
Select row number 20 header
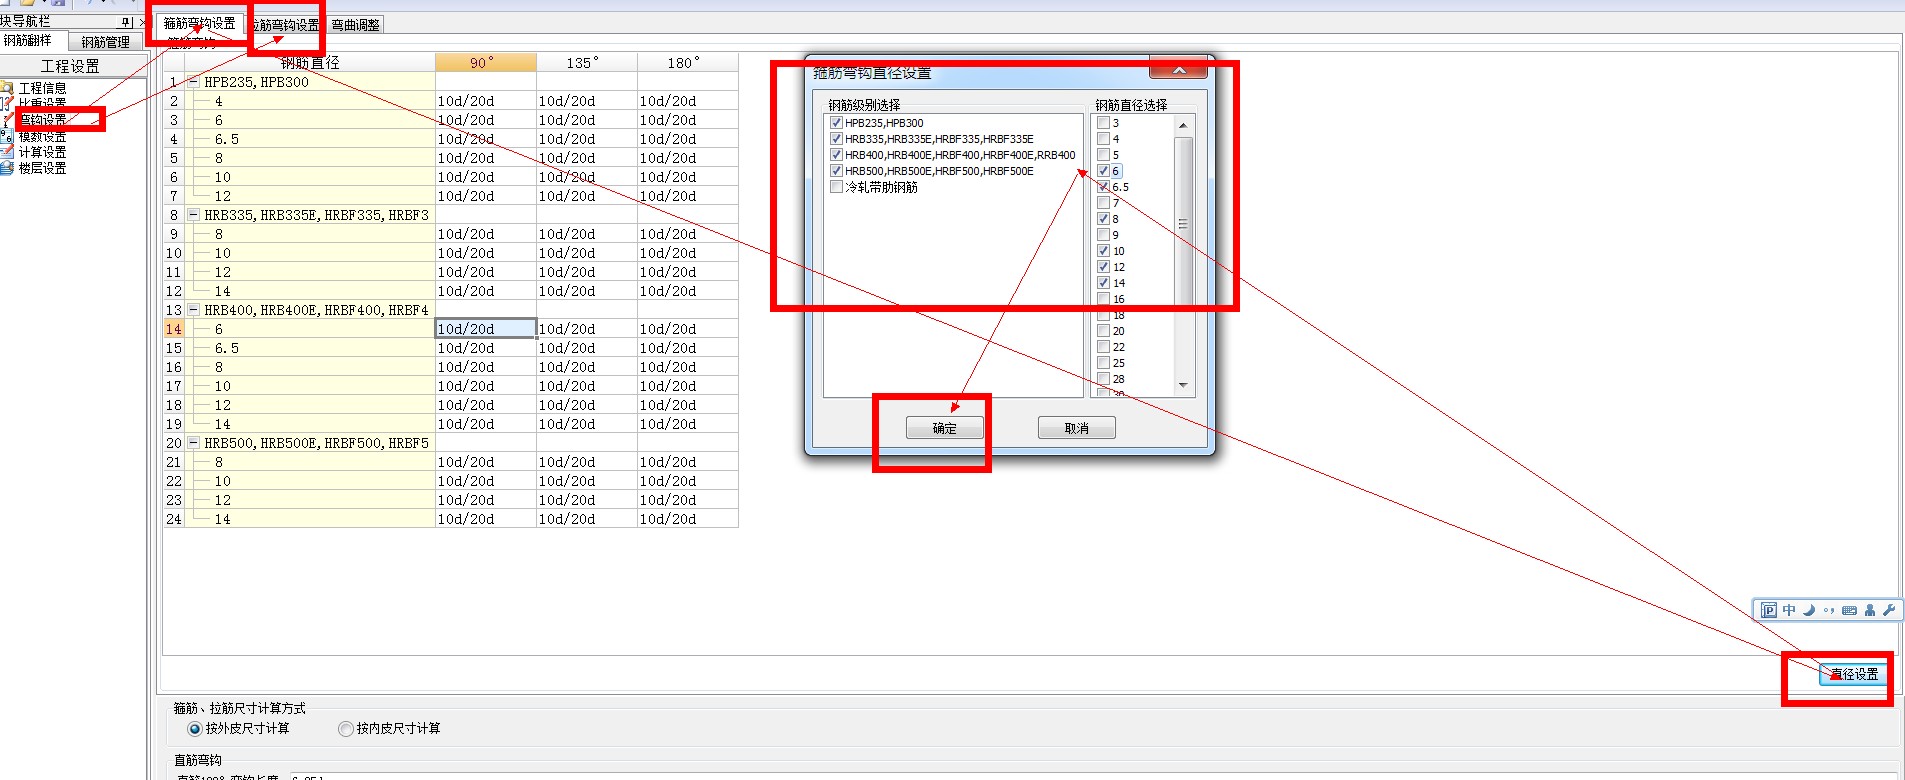174,443
